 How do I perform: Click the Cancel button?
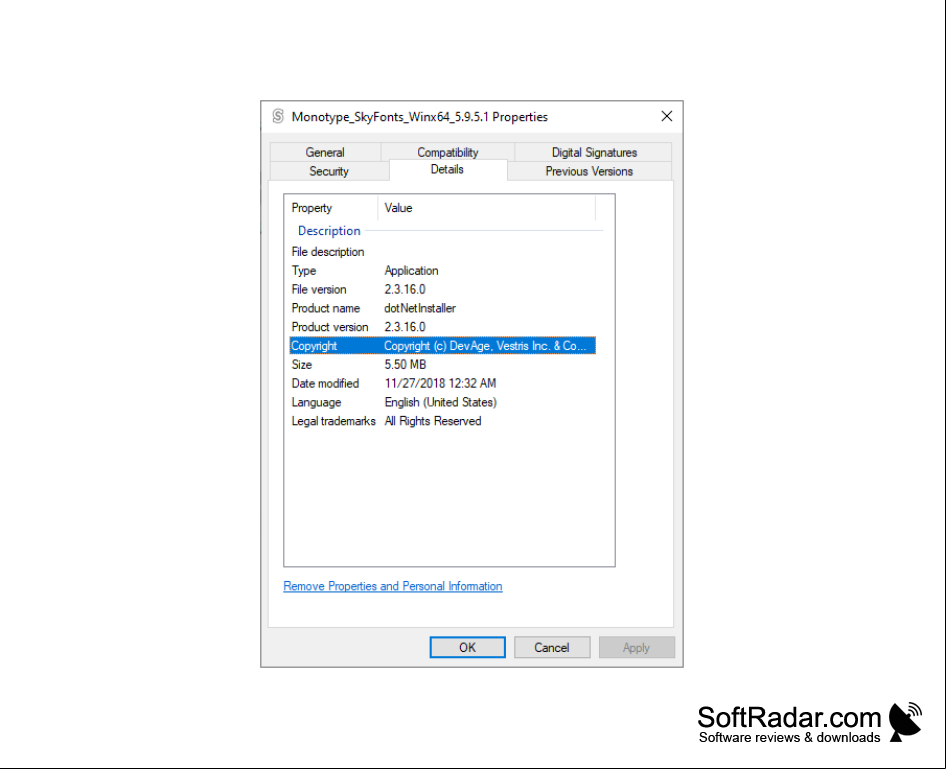click(552, 647)
